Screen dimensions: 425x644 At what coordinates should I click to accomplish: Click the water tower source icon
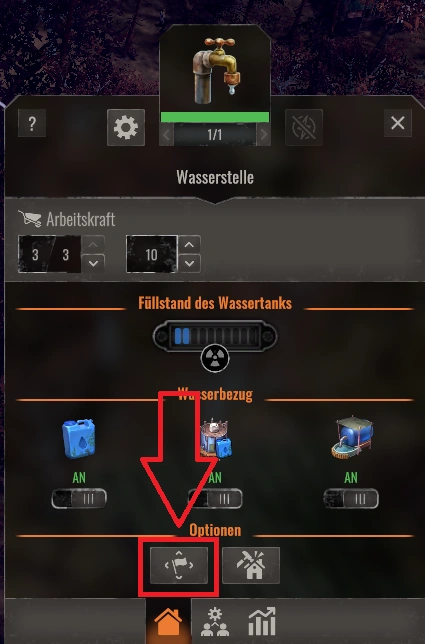pos(215,439)
